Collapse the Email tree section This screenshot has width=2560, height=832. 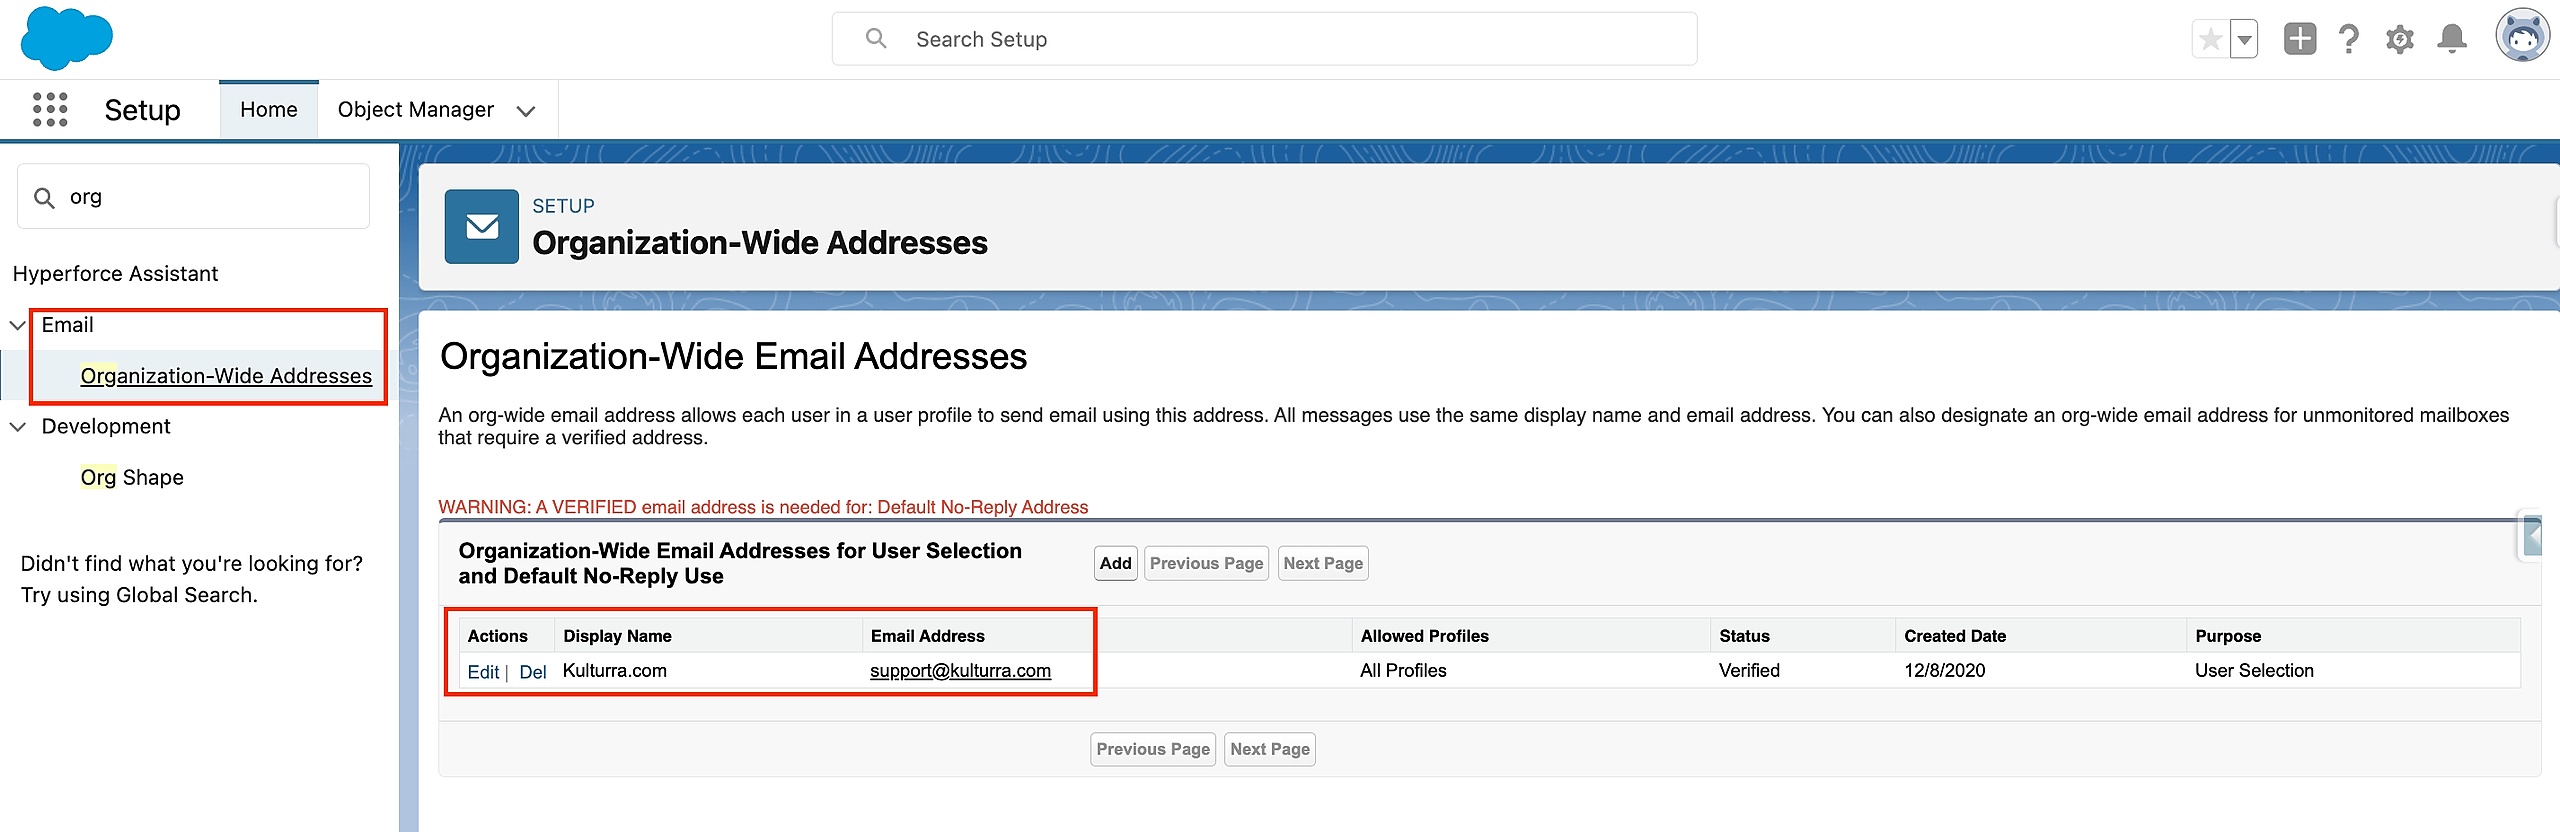[18, 325]
